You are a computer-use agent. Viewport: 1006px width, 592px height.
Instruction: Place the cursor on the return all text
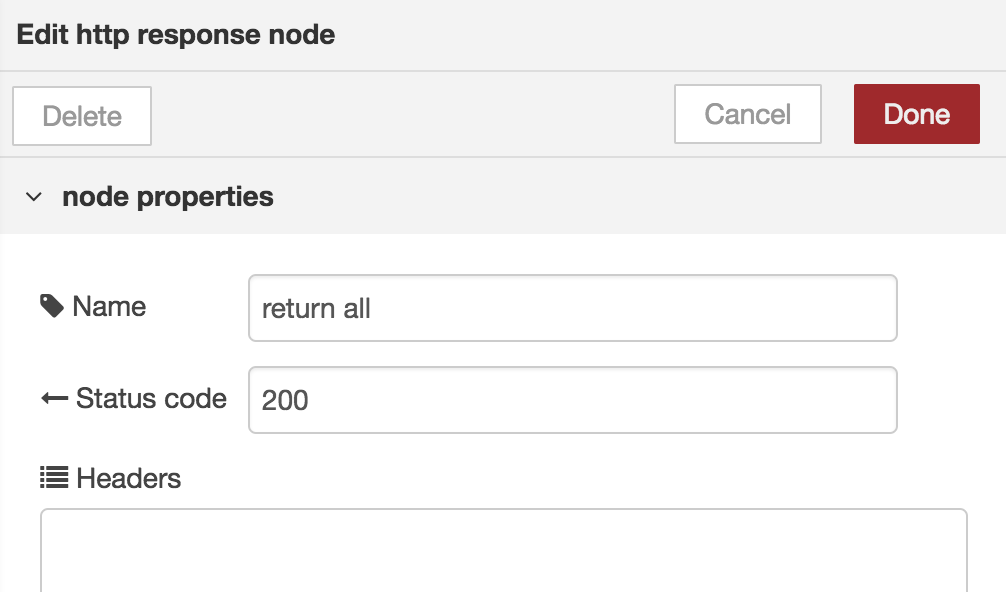pos(316,309)
